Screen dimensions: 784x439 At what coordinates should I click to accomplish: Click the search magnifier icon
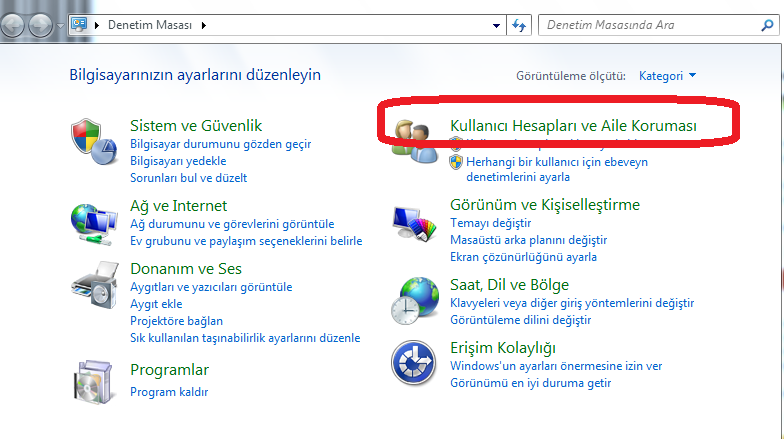click(x=768, y=25)
